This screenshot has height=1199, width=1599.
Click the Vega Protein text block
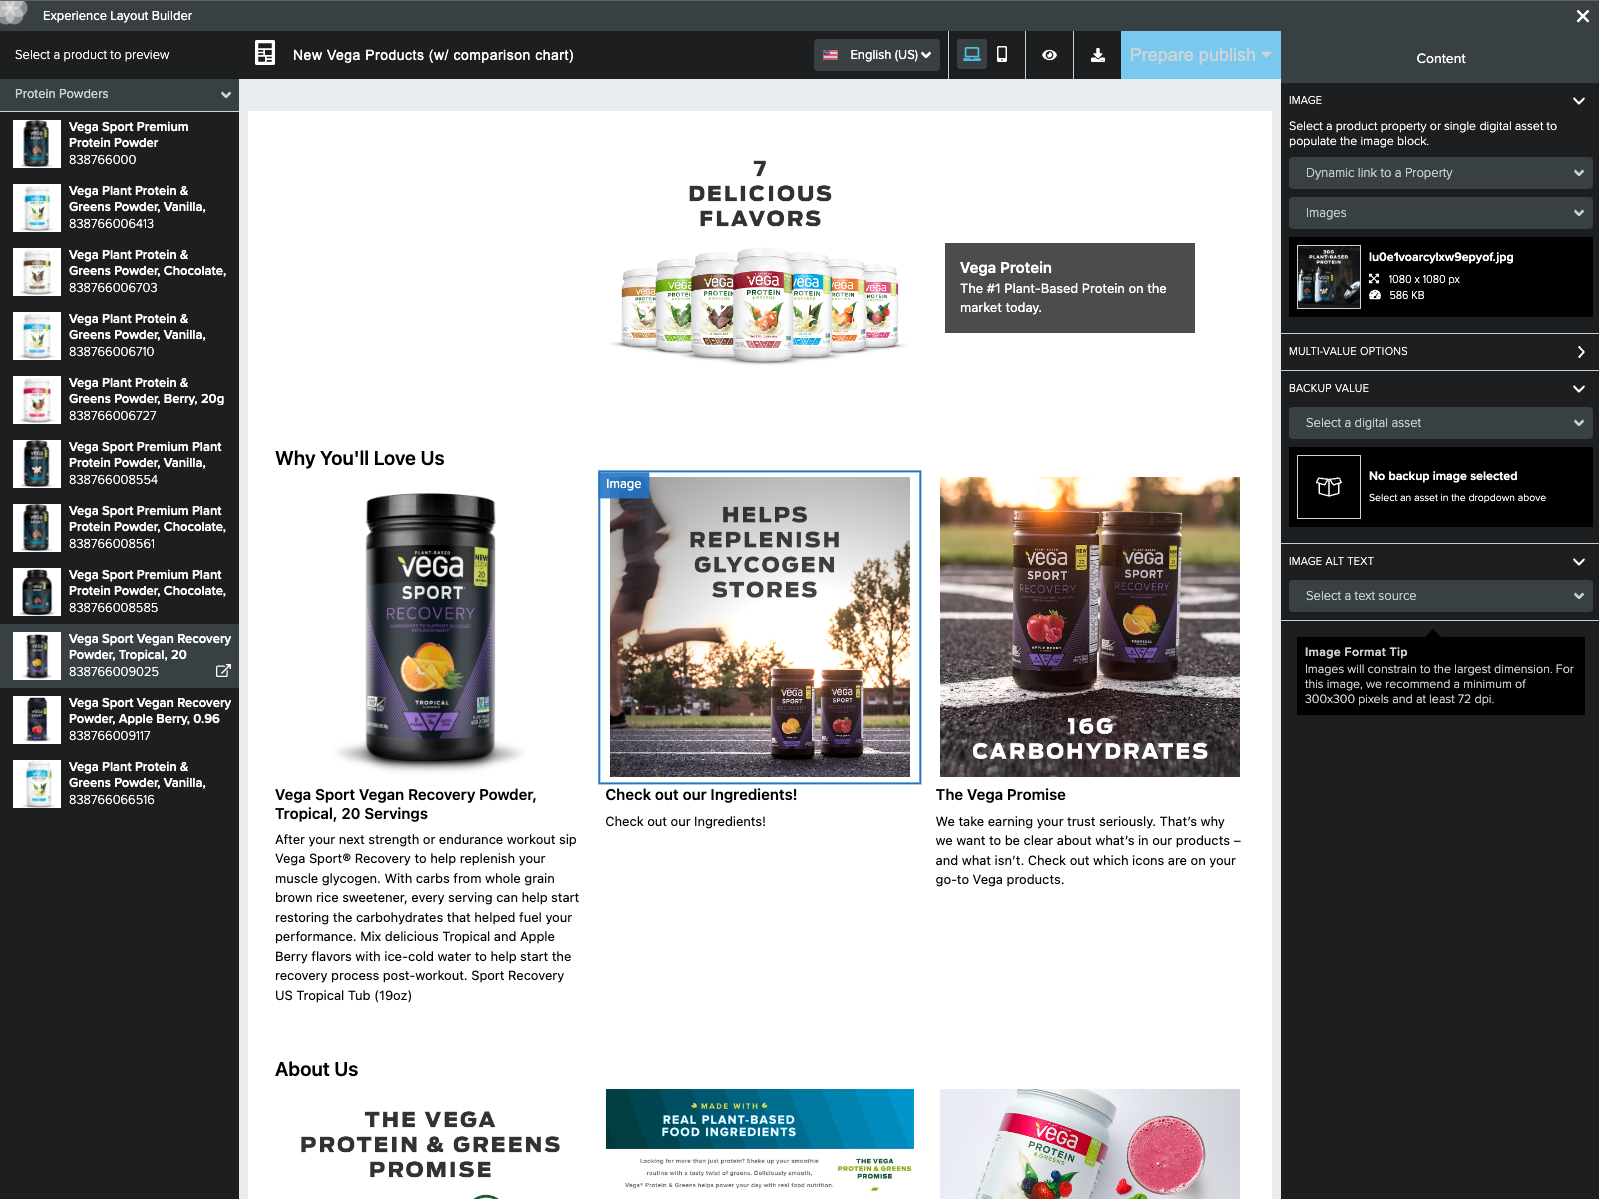(1069, 288)
